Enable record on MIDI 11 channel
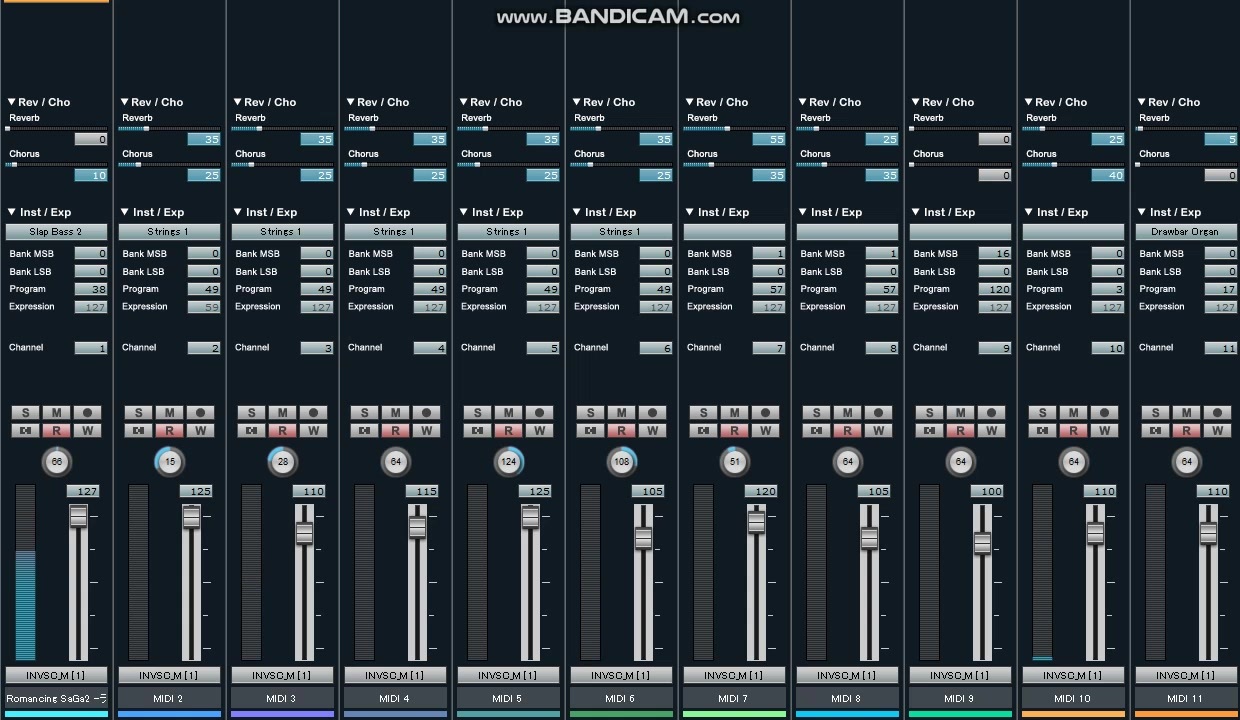Screen dimensions: 1240x720 pos(1217,413)
